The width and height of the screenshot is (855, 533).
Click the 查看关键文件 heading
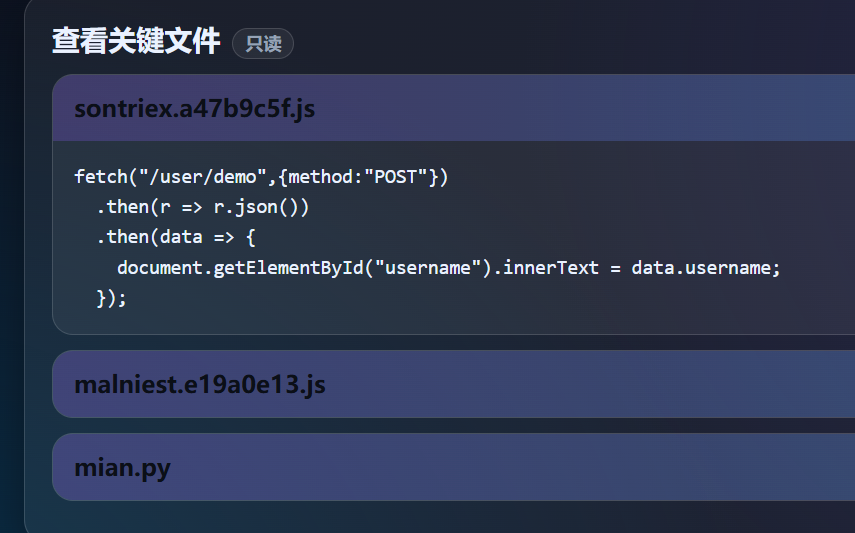pyautogui.click(x=136, y=42)
